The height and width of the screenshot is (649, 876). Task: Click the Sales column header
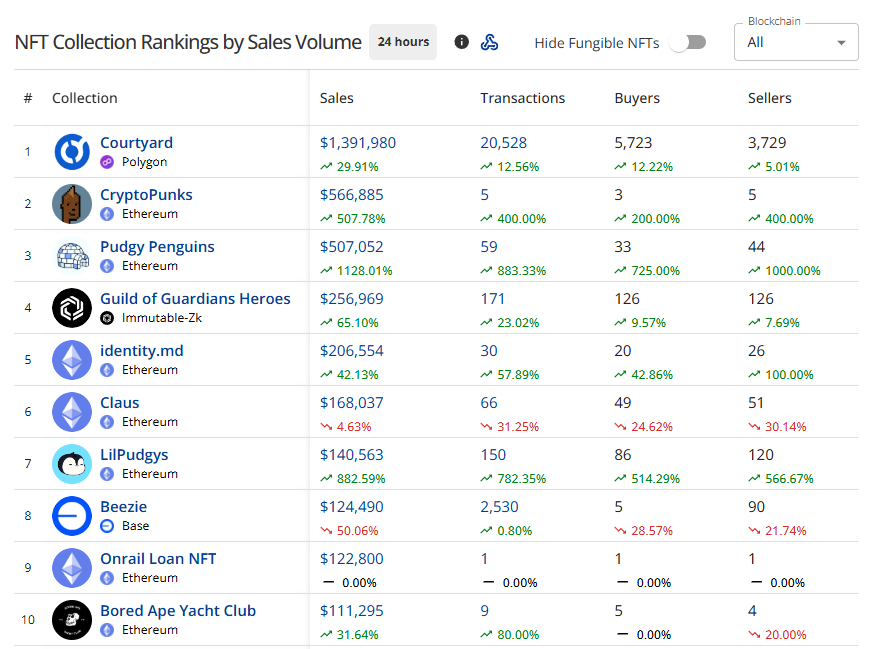(337, 98)
